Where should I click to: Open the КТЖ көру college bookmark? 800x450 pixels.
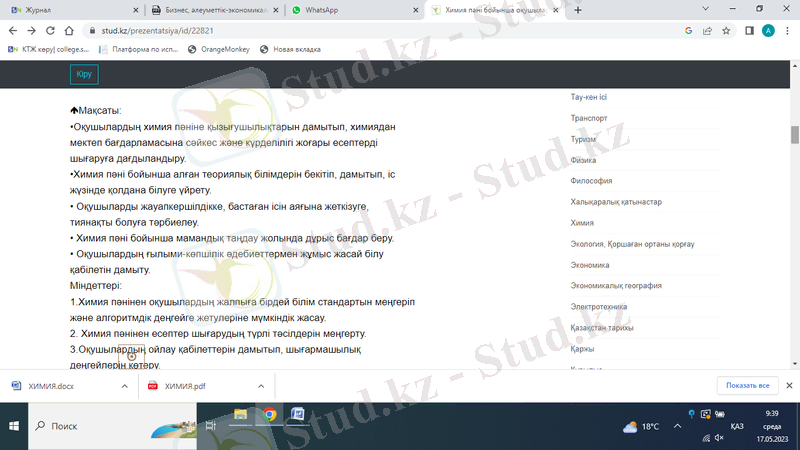[x=48, y=49]
